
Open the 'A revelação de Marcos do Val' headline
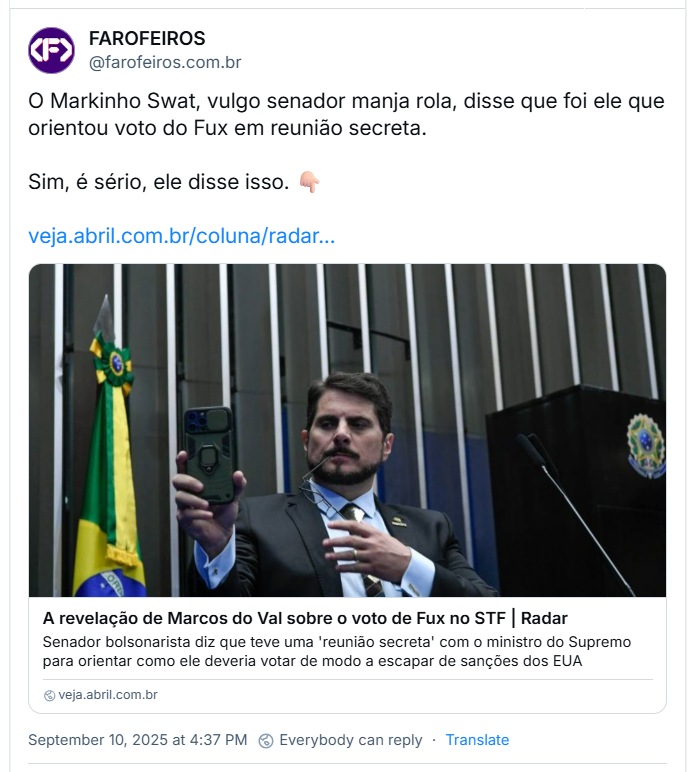click(305, 618)
